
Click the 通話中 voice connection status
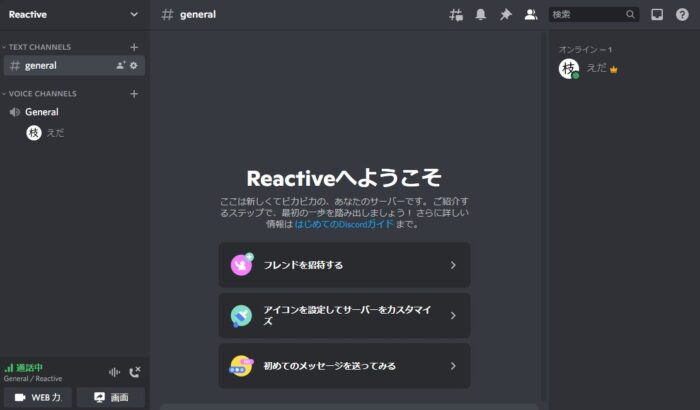(29, 368)
